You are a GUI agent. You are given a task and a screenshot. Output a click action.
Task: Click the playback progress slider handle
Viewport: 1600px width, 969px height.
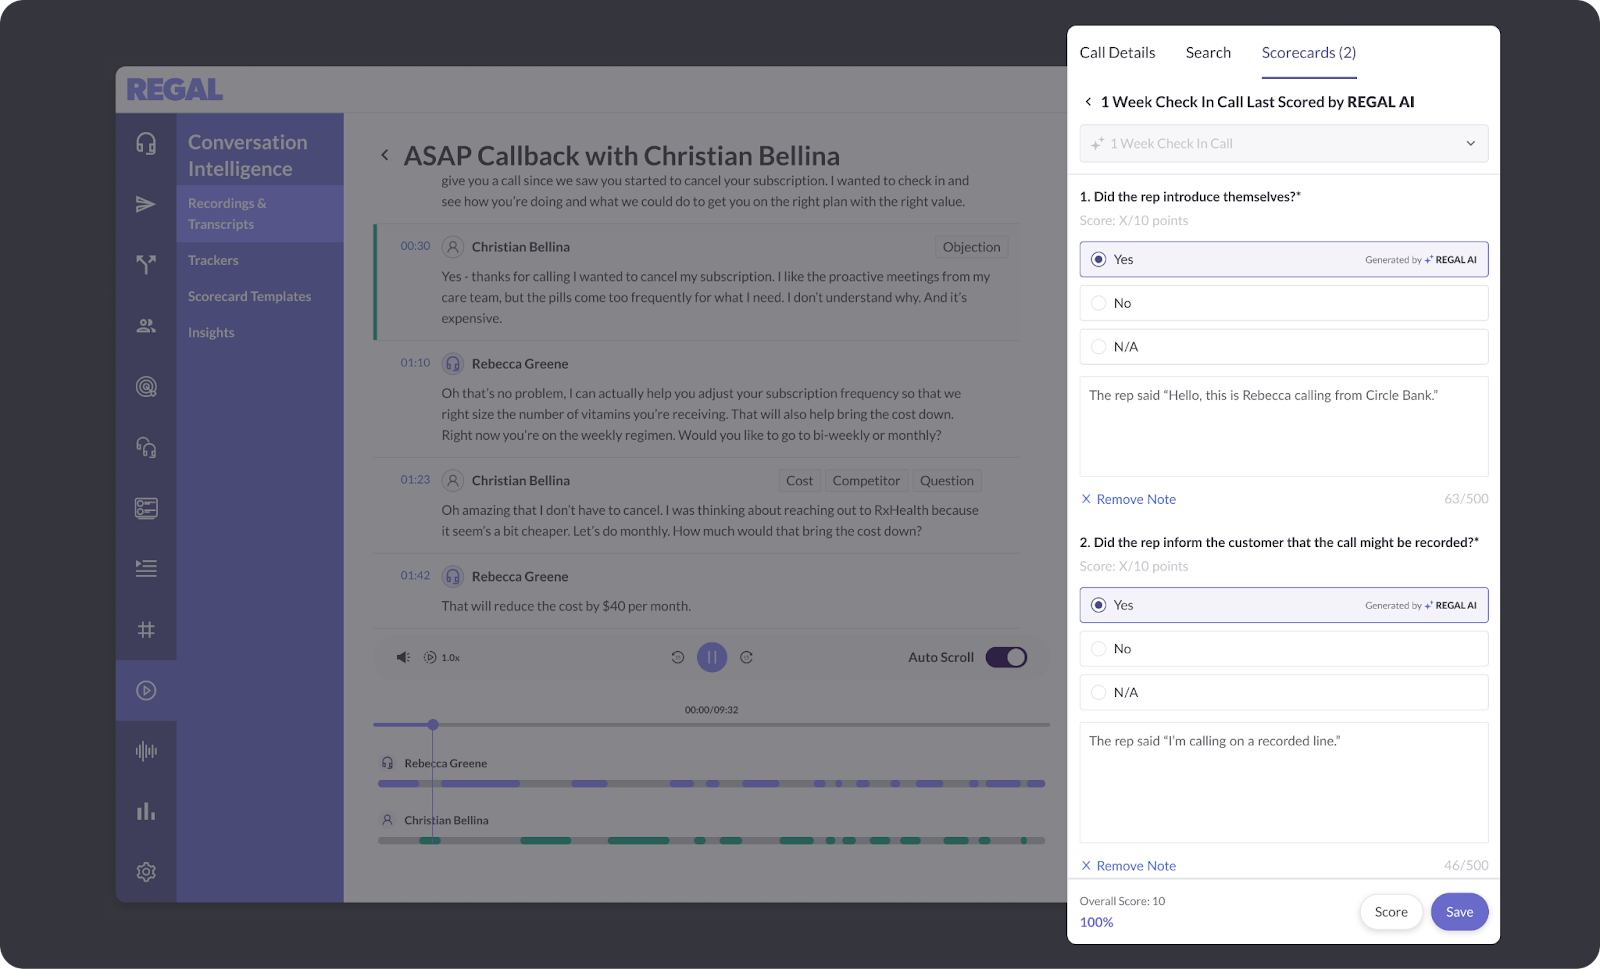point(433,724)
